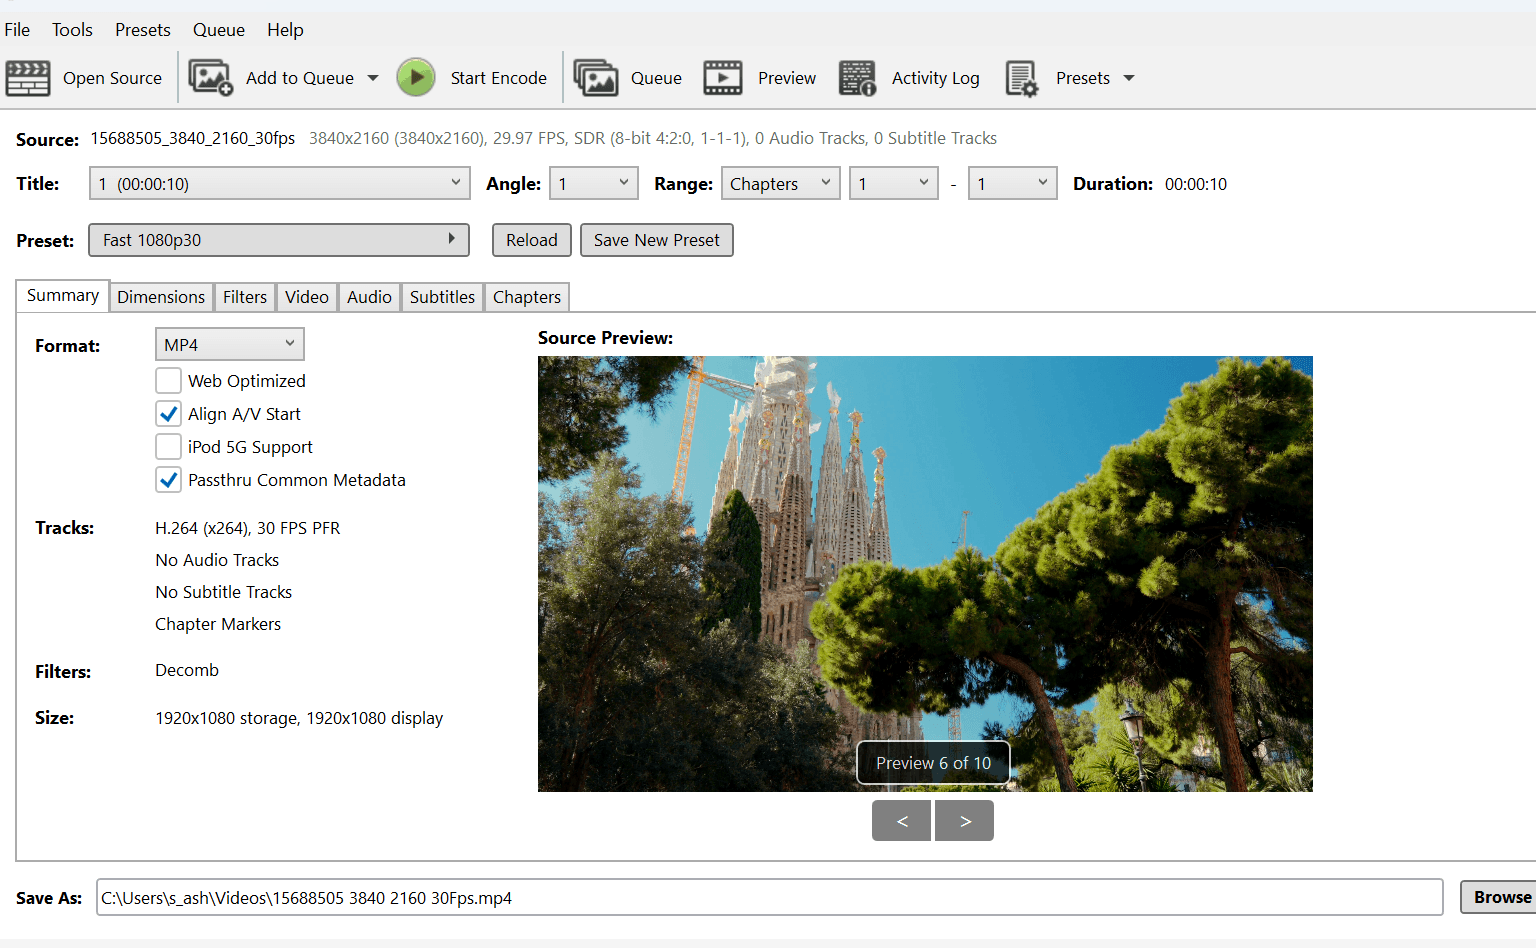Open the Presets menu in menu bar
The image size is (1536, 948).
[x=142, y=30]
